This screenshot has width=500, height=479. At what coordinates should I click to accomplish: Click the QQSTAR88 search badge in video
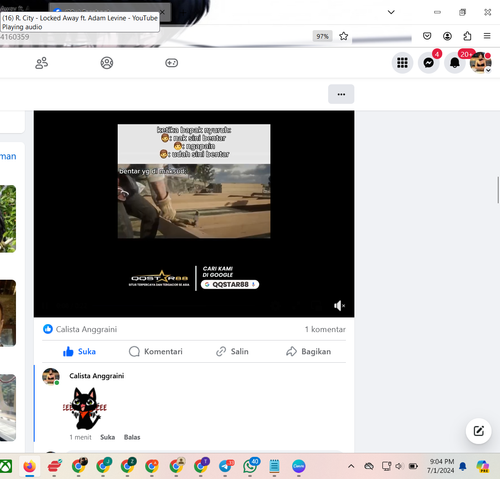click(x=230, y=284)
